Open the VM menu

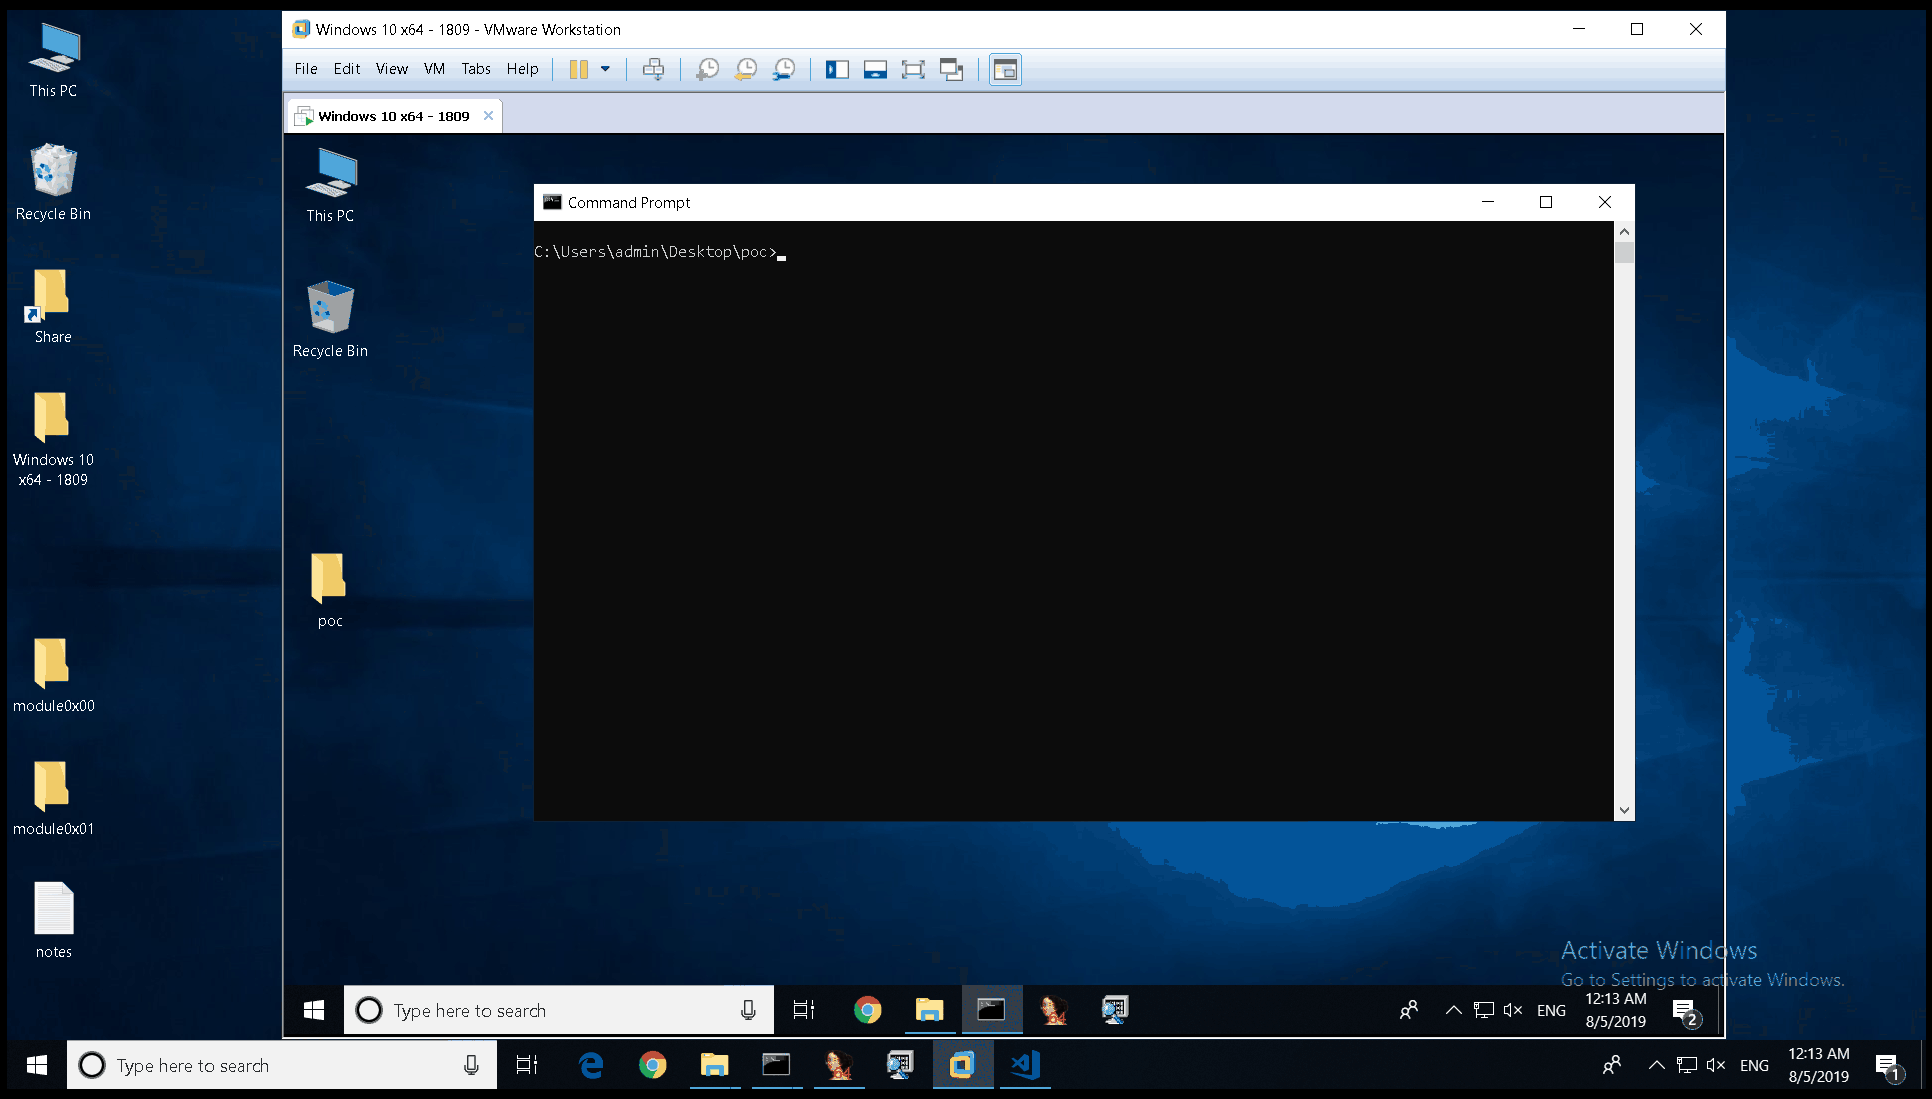pos(434,69)
